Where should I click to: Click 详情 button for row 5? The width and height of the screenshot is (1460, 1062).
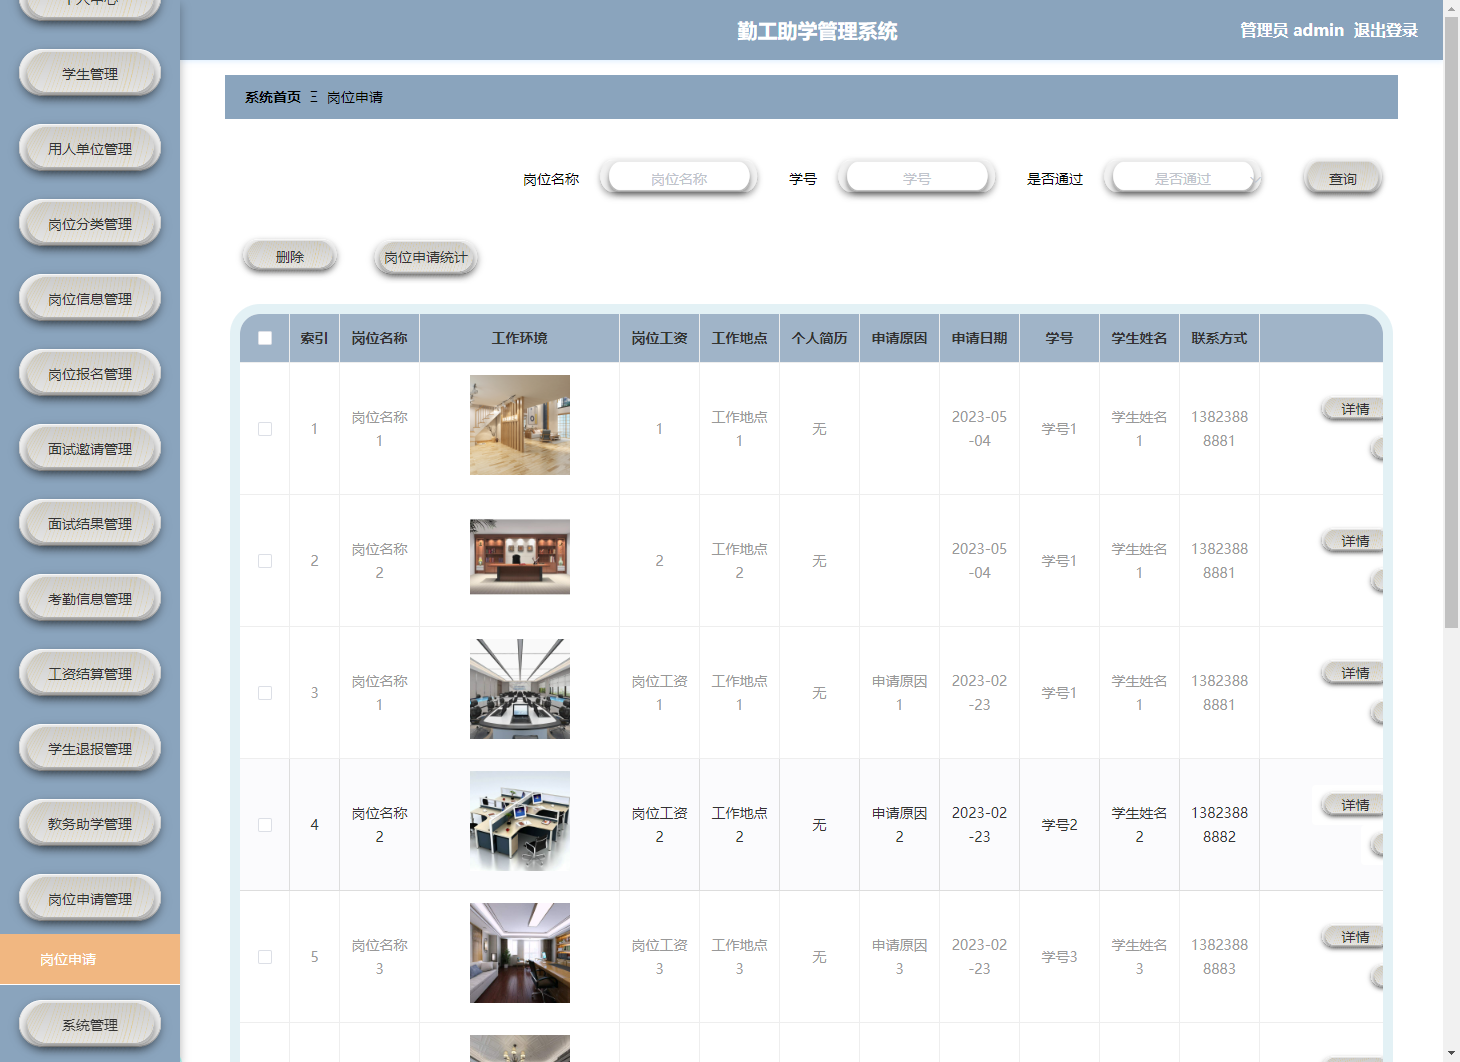[1354, 937]
